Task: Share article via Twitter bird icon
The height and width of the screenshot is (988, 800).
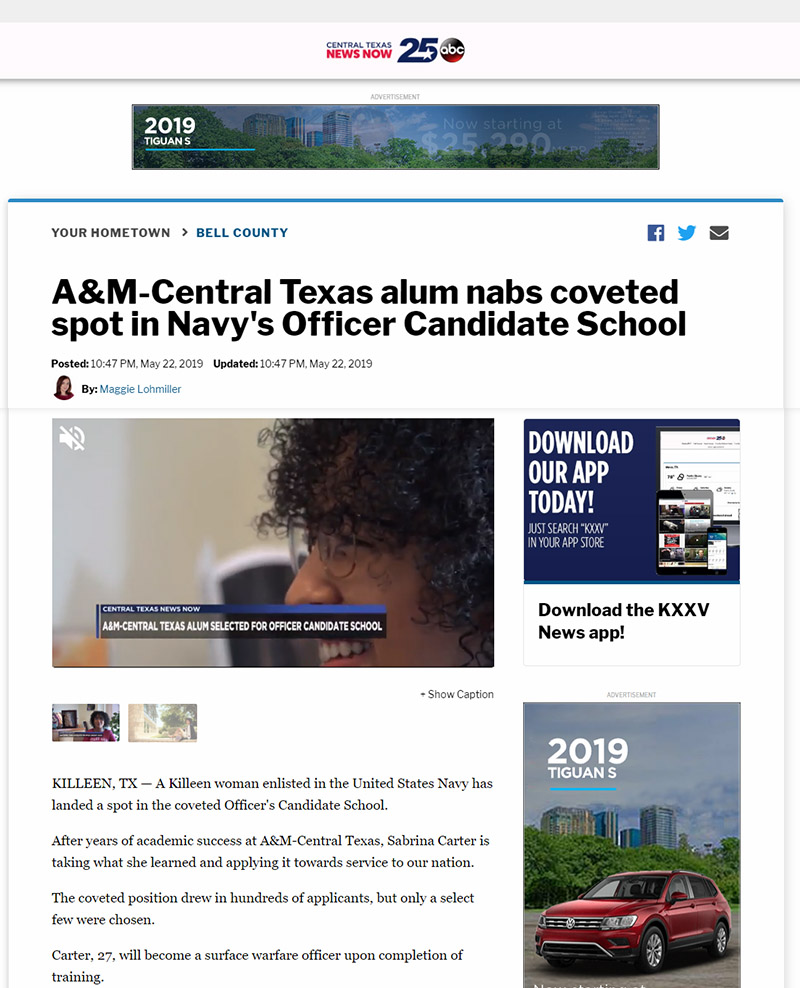Action: coord(687,233)
